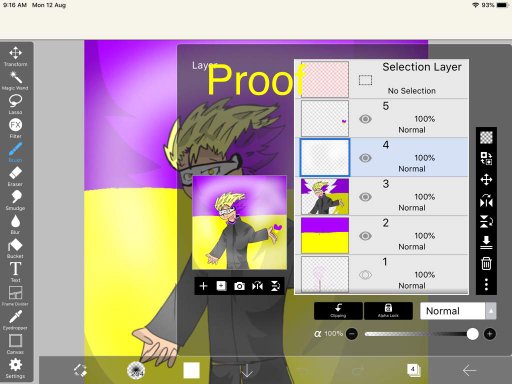512x384 pixels.
Task: Select the Bucket fill tool
Action: (15, 249)
